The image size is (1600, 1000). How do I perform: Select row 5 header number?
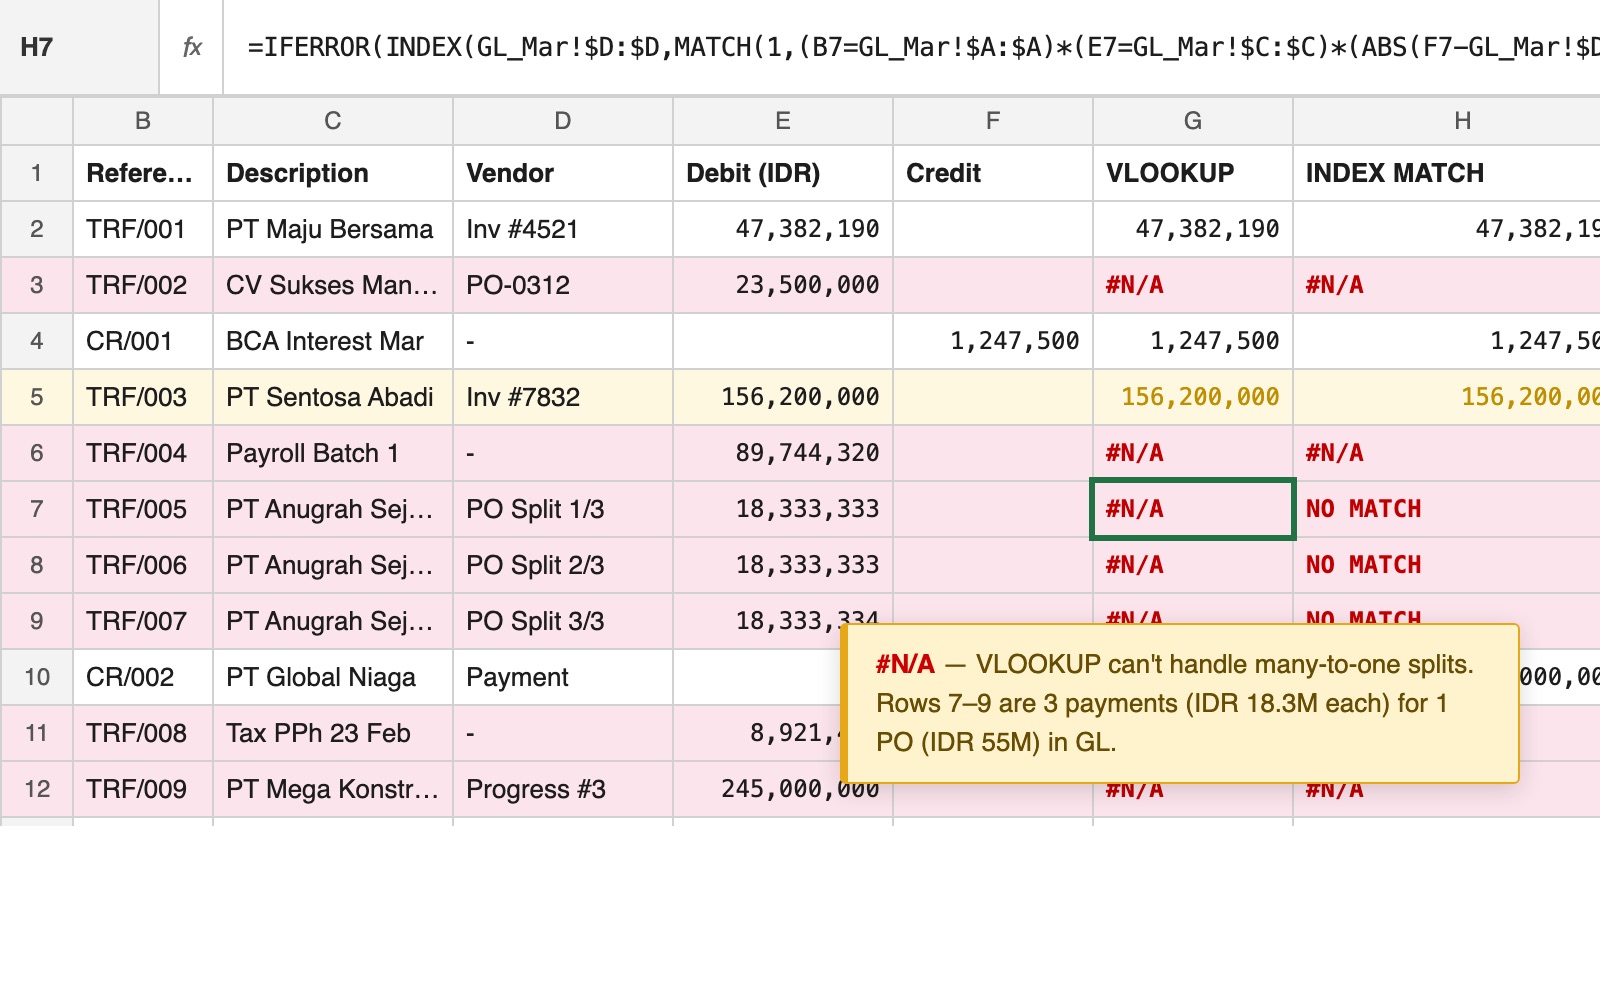coord(36,397)
